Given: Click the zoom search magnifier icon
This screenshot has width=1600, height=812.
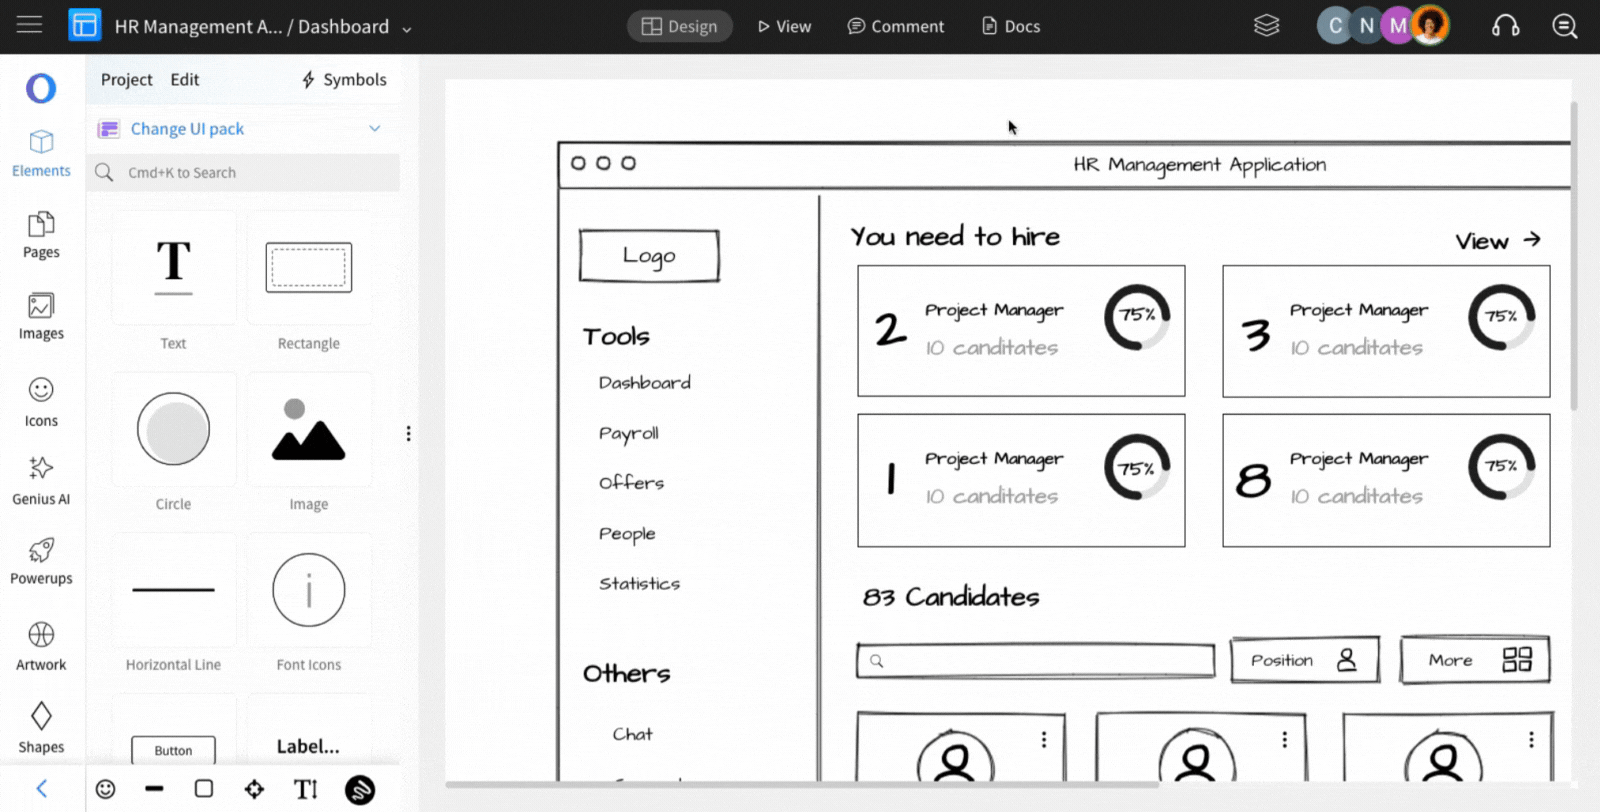Looking at the screenshot, I should pyautogui.click(x=1565, y=26).
